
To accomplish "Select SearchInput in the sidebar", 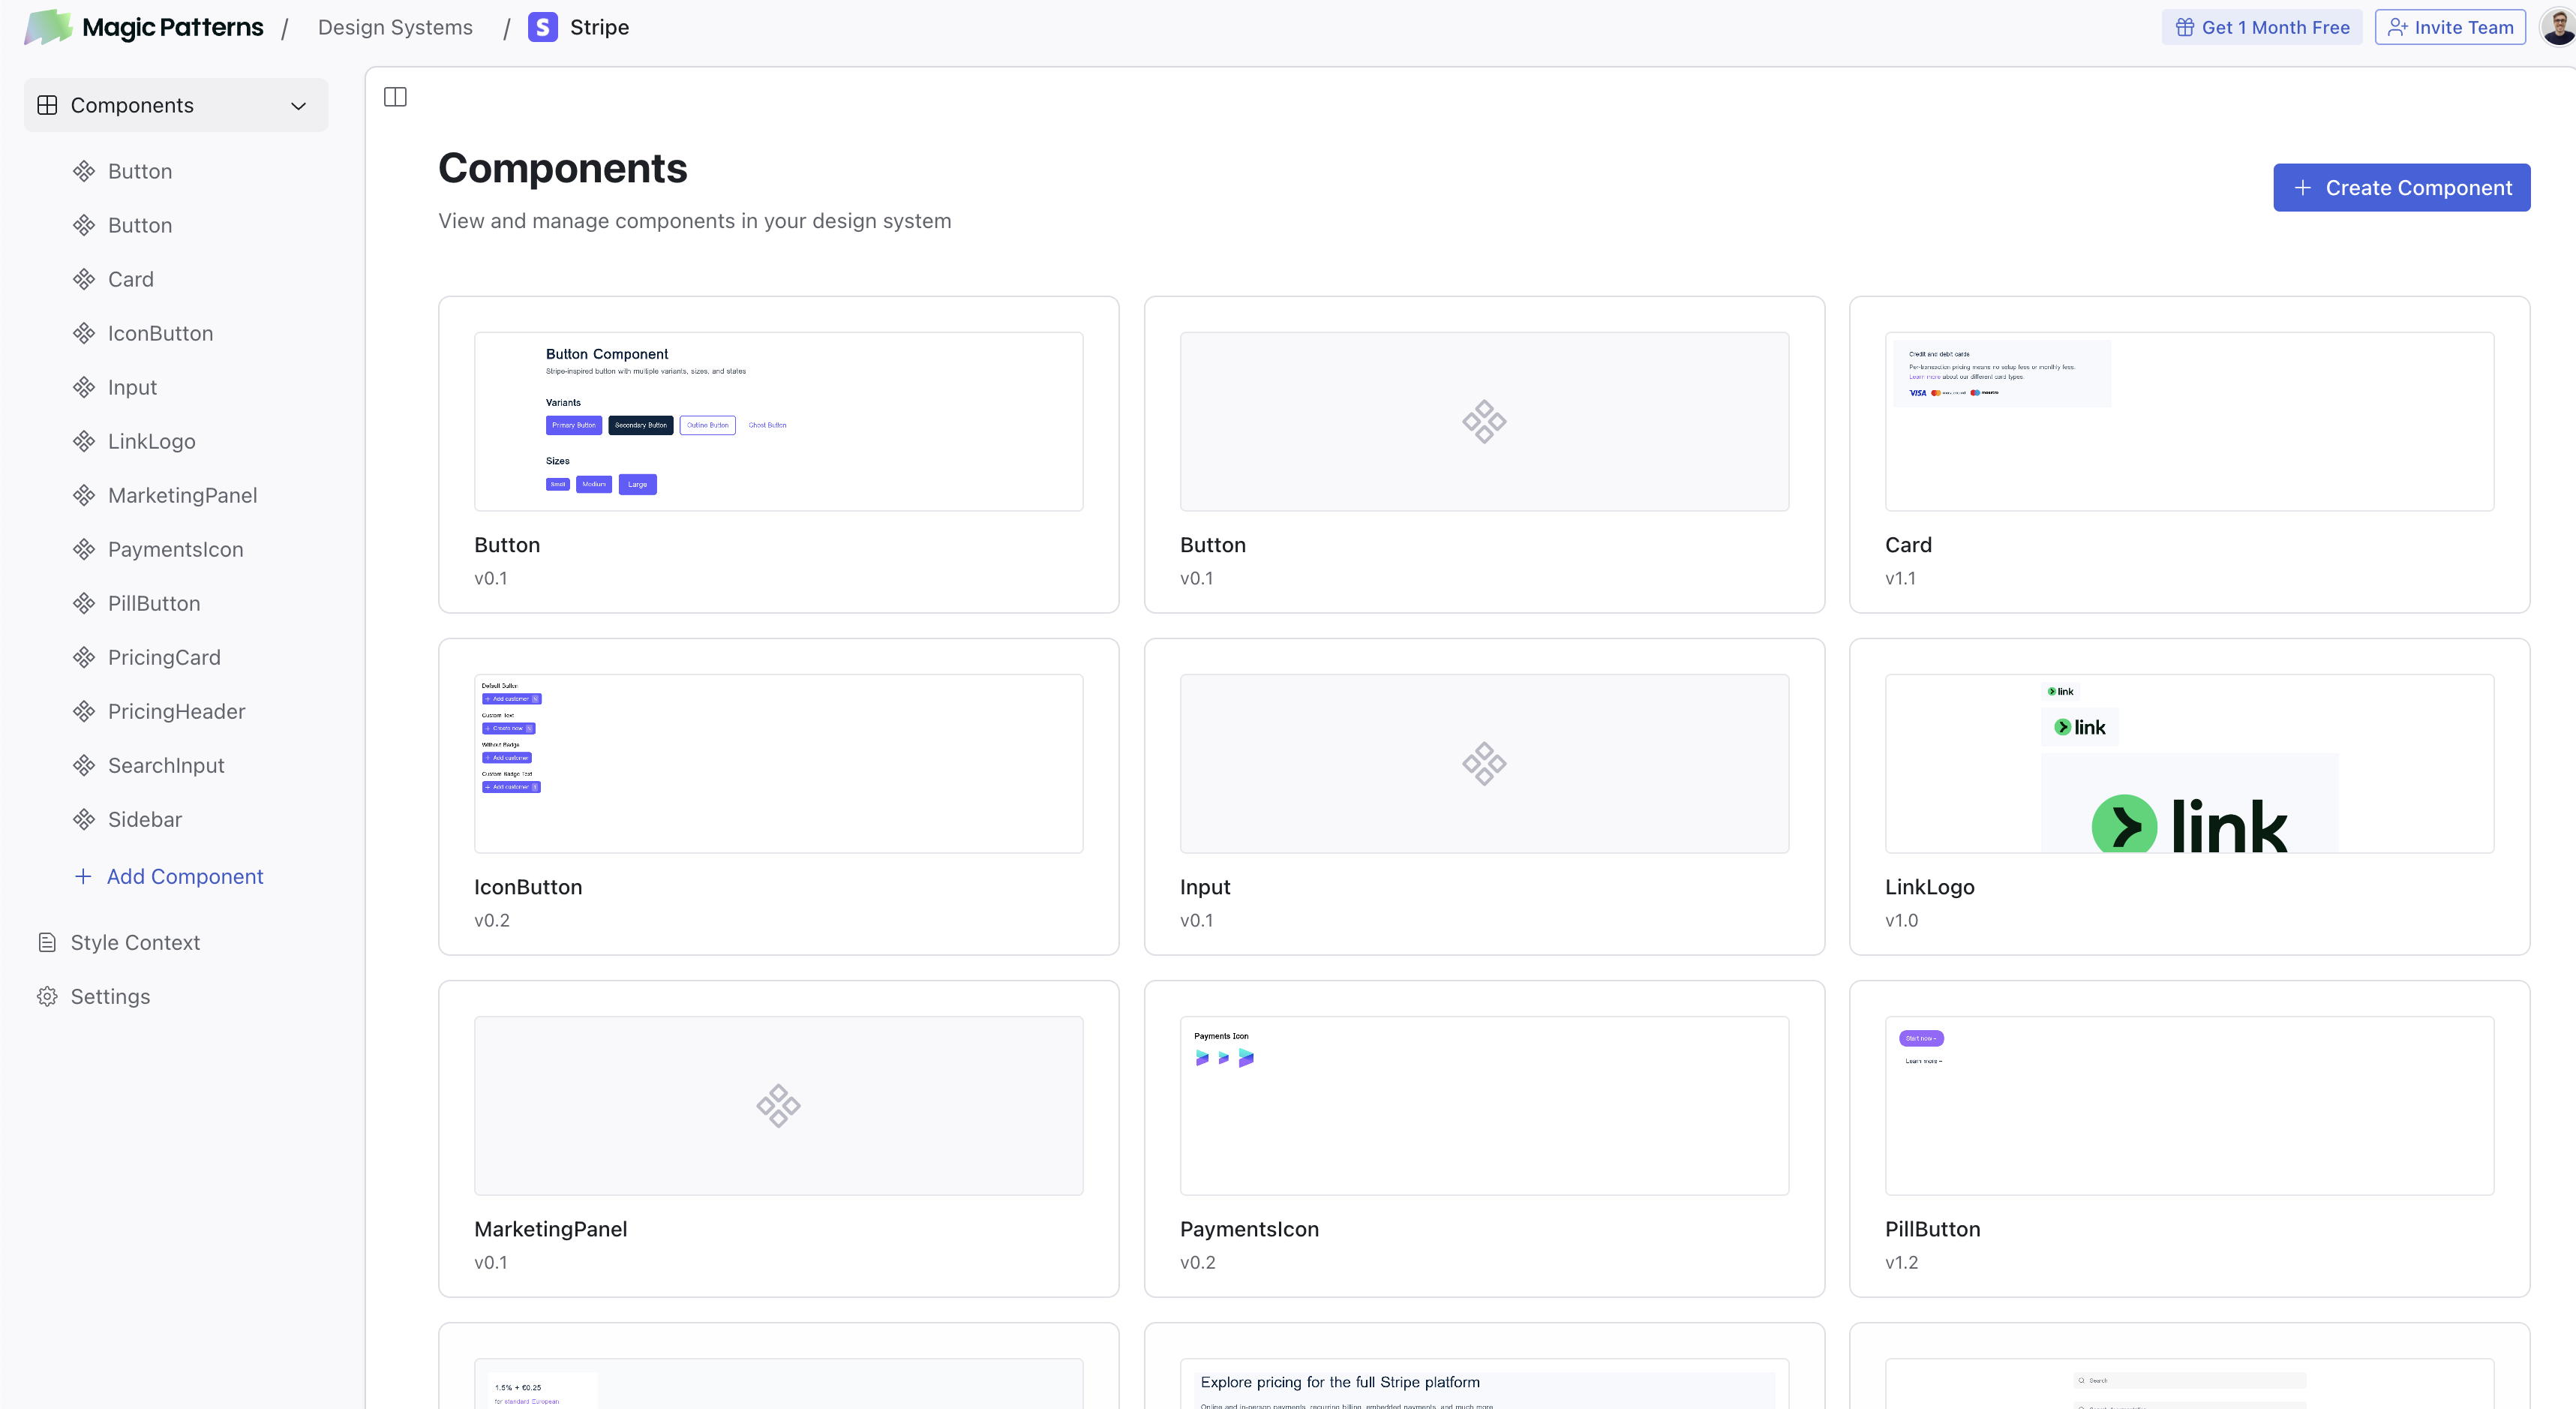I will (166, 764).
